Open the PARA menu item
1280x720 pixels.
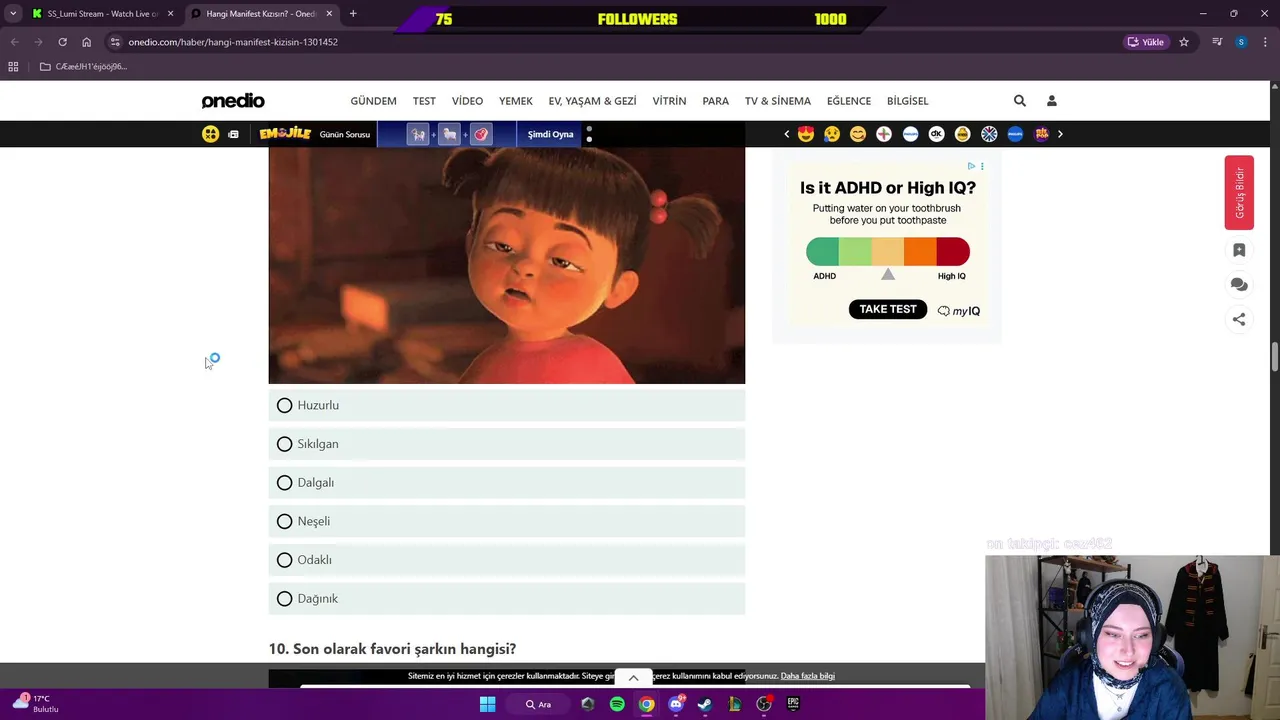(715, 101)
